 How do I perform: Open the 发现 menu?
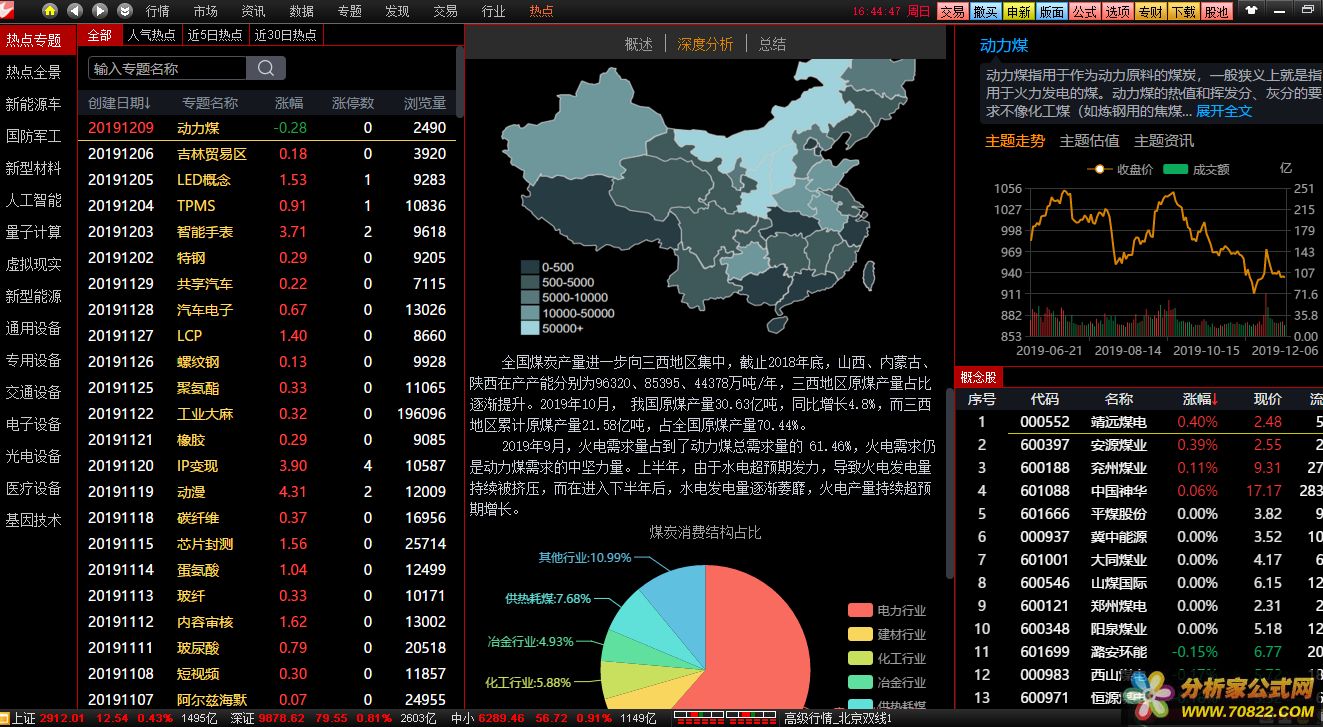click(x=397, y=11)
